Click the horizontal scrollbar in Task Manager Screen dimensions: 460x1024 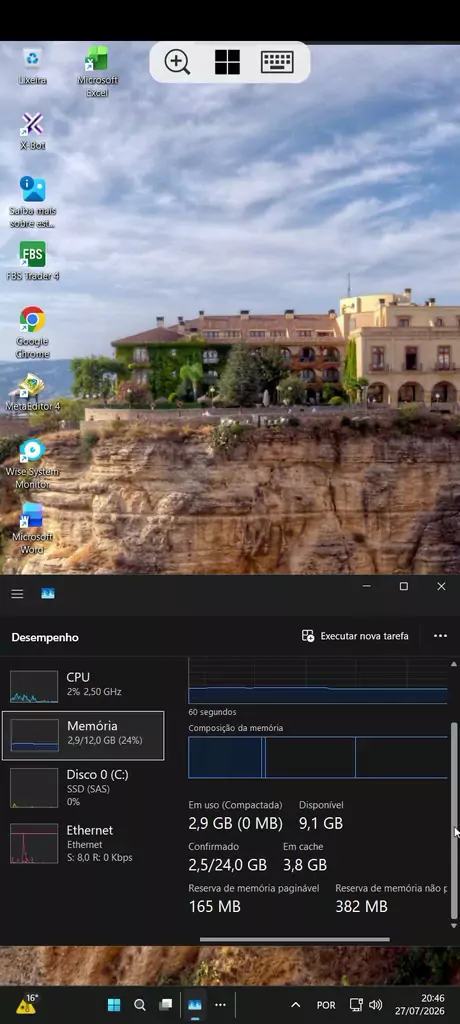pyautogui.click(x=295, y=939)
